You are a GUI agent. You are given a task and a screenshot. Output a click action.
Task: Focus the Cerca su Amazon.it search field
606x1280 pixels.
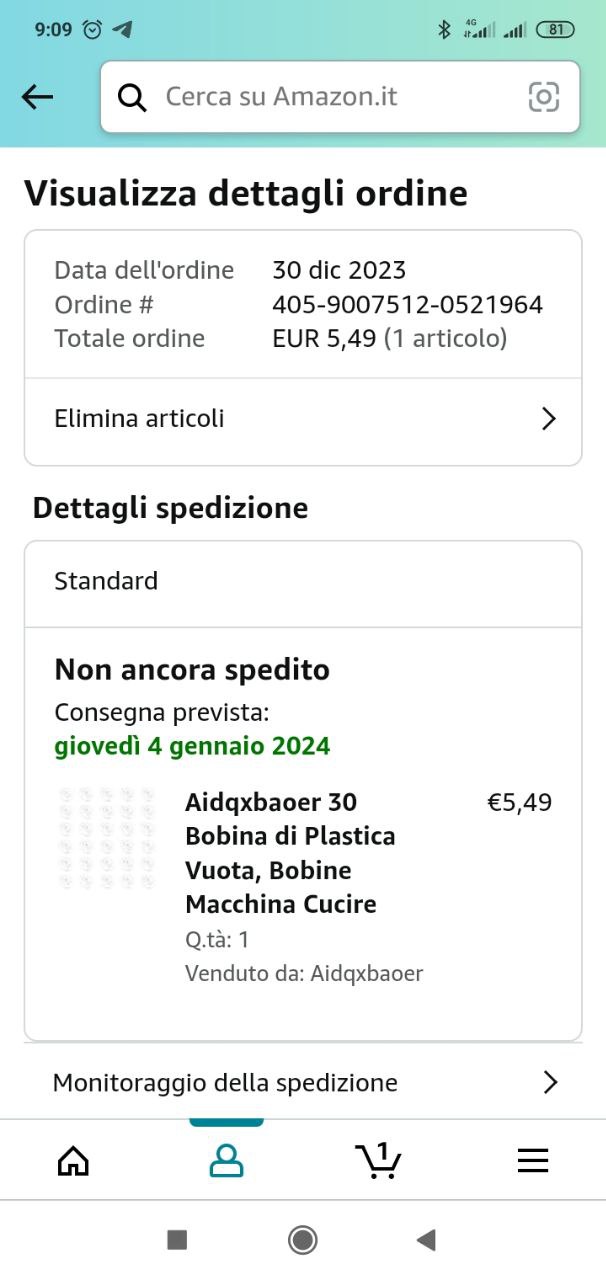tap(330, 97)
